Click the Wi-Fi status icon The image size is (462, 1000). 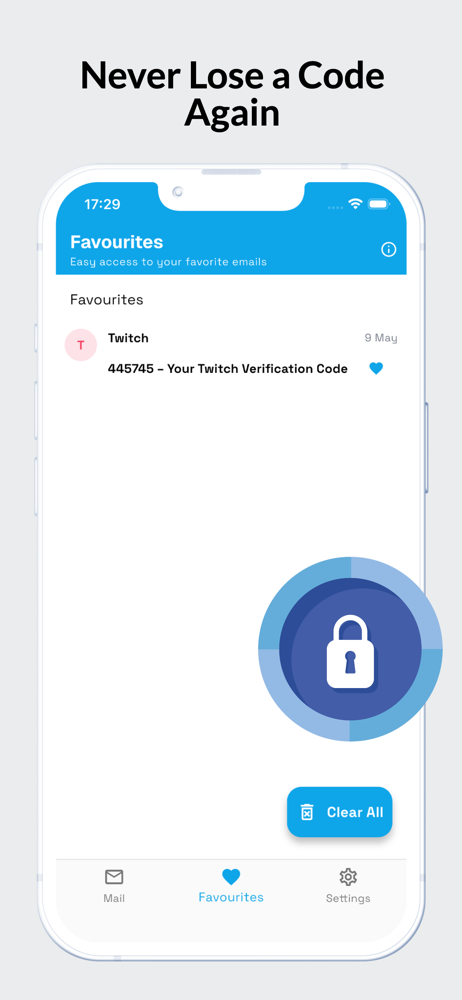(355, 204)
